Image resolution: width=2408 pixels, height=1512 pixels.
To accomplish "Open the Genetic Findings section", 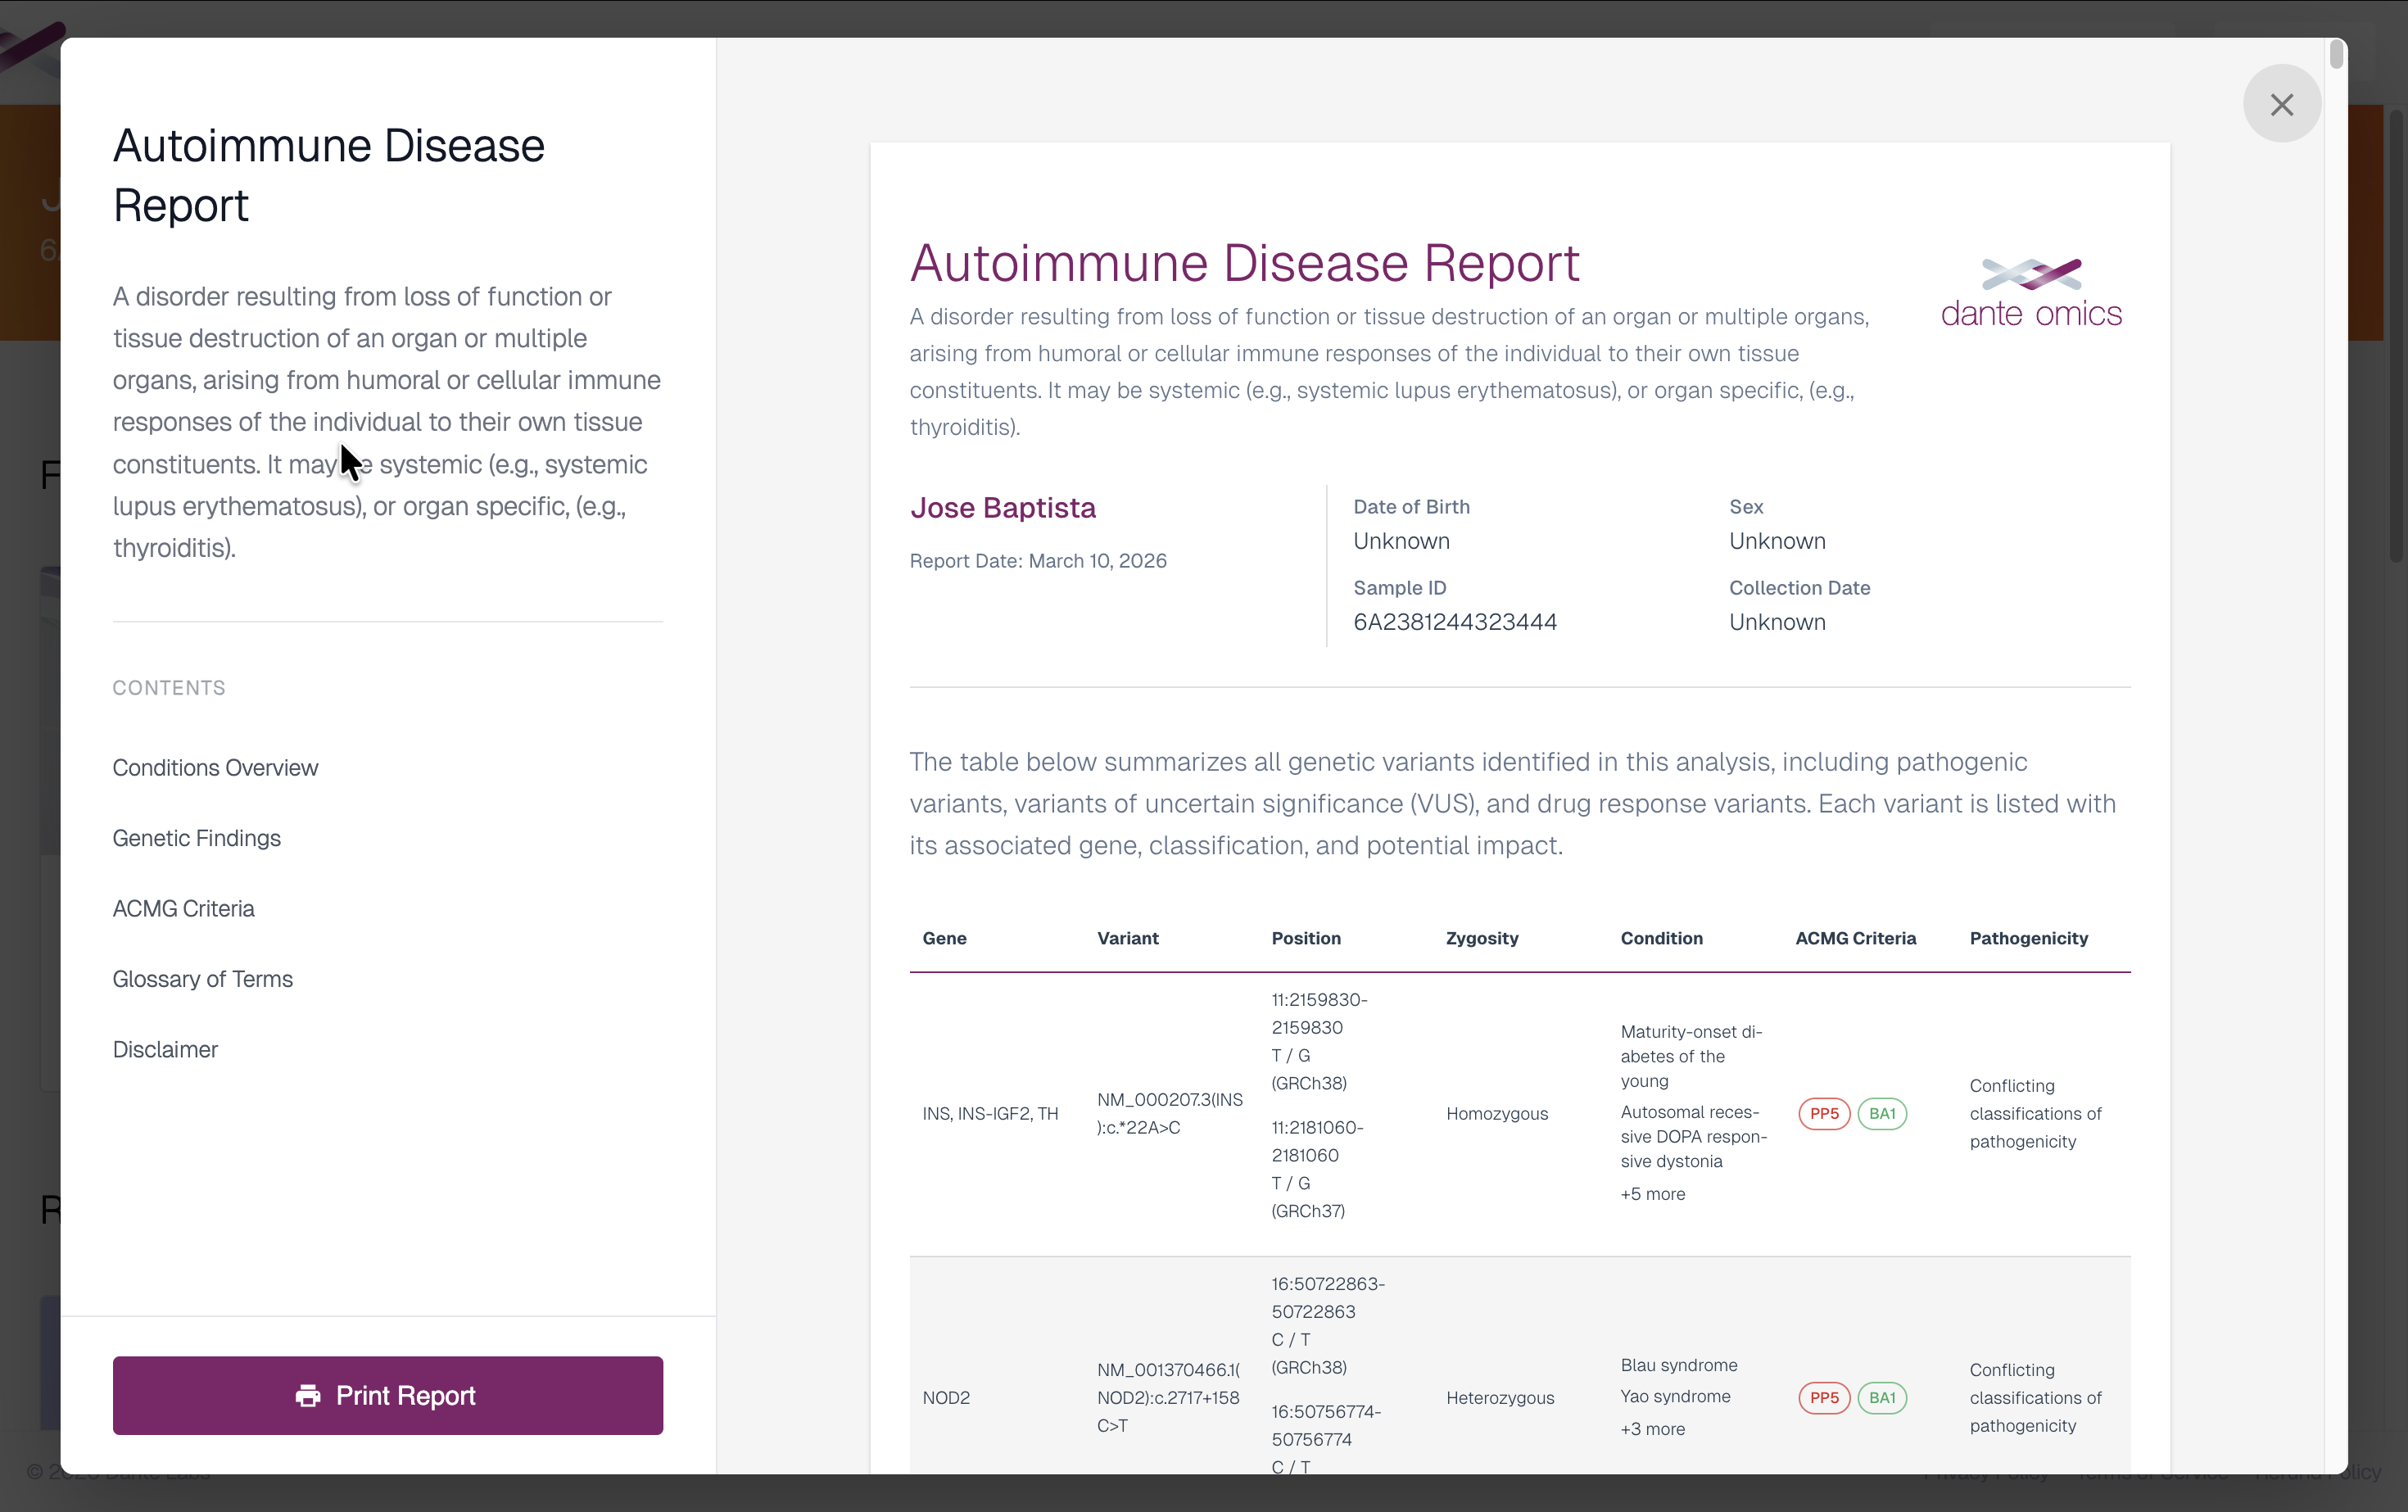I will [x=196, y=838].
